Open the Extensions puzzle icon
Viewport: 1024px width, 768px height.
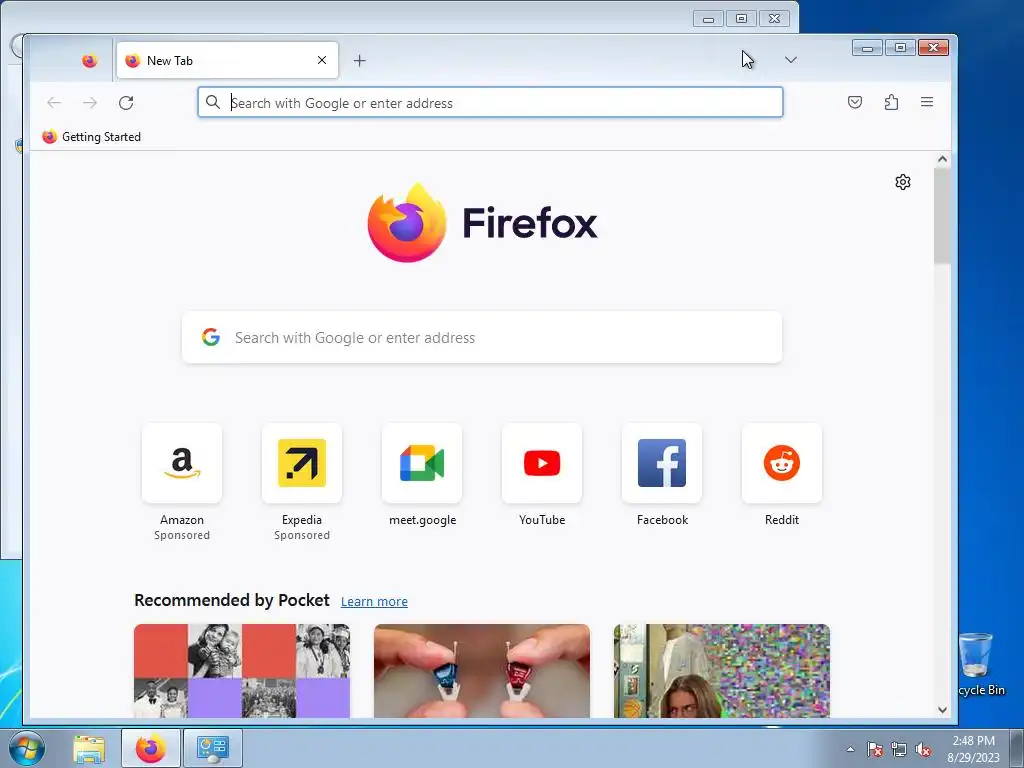click(x=891, y=102)
